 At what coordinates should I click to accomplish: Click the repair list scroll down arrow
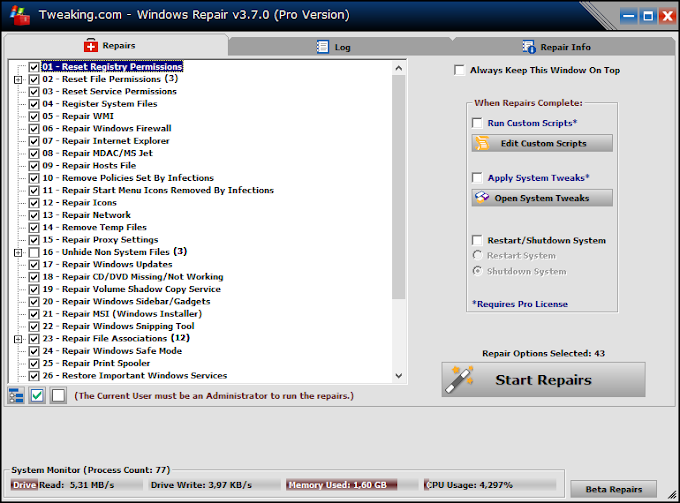click(x=399, y=376)
